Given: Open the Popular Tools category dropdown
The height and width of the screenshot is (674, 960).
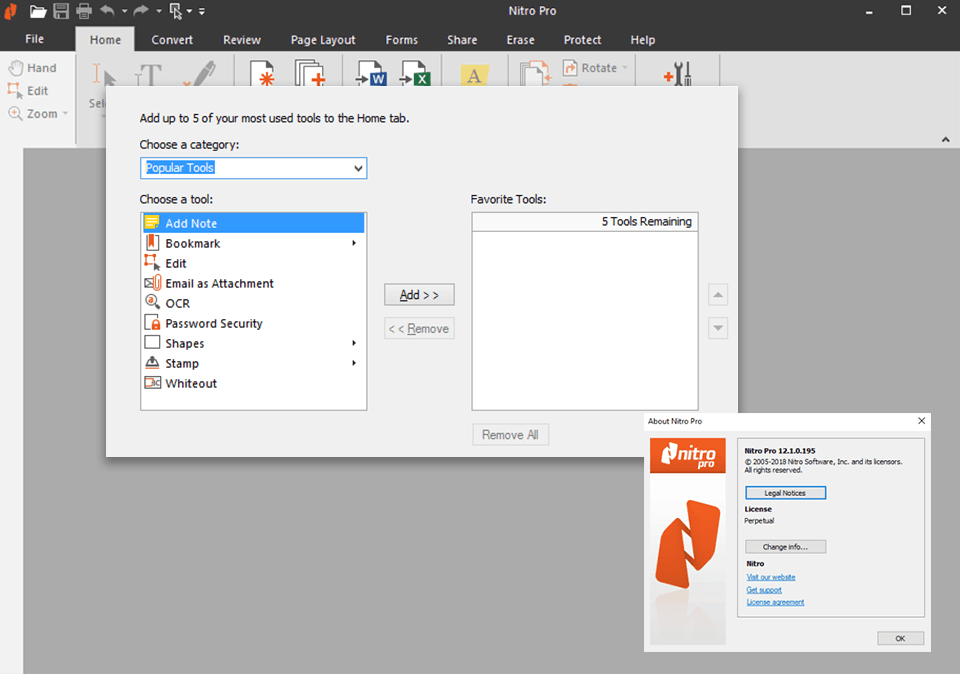Looking at the screenshot, I should [x=358, y=168].
